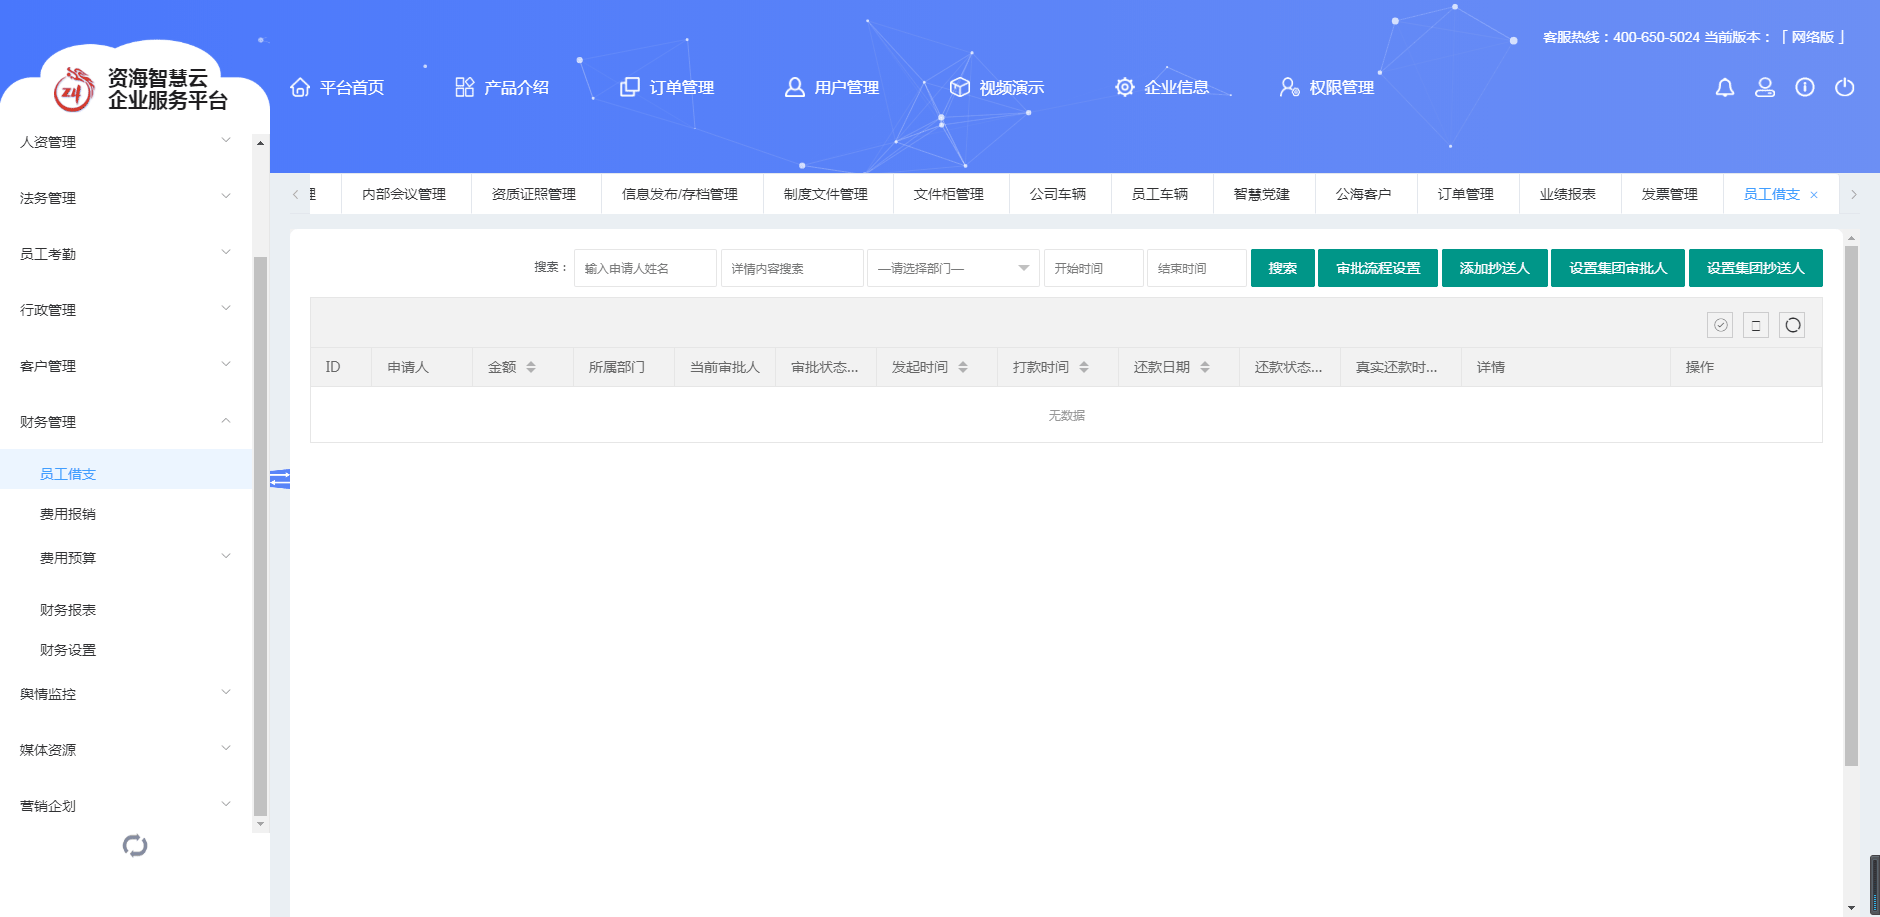Open the notification bell icon
This screenshot has height=917, width=1880.
(x=1725, y=88)
